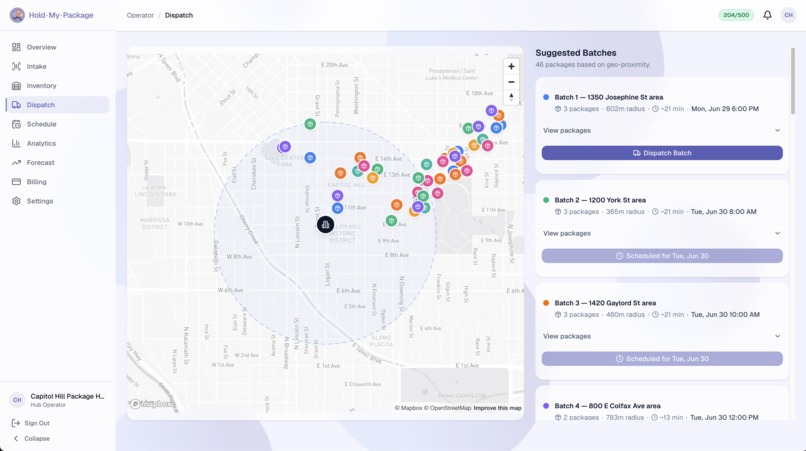
Task: Zoom in on the map
Action: (511, 66)
